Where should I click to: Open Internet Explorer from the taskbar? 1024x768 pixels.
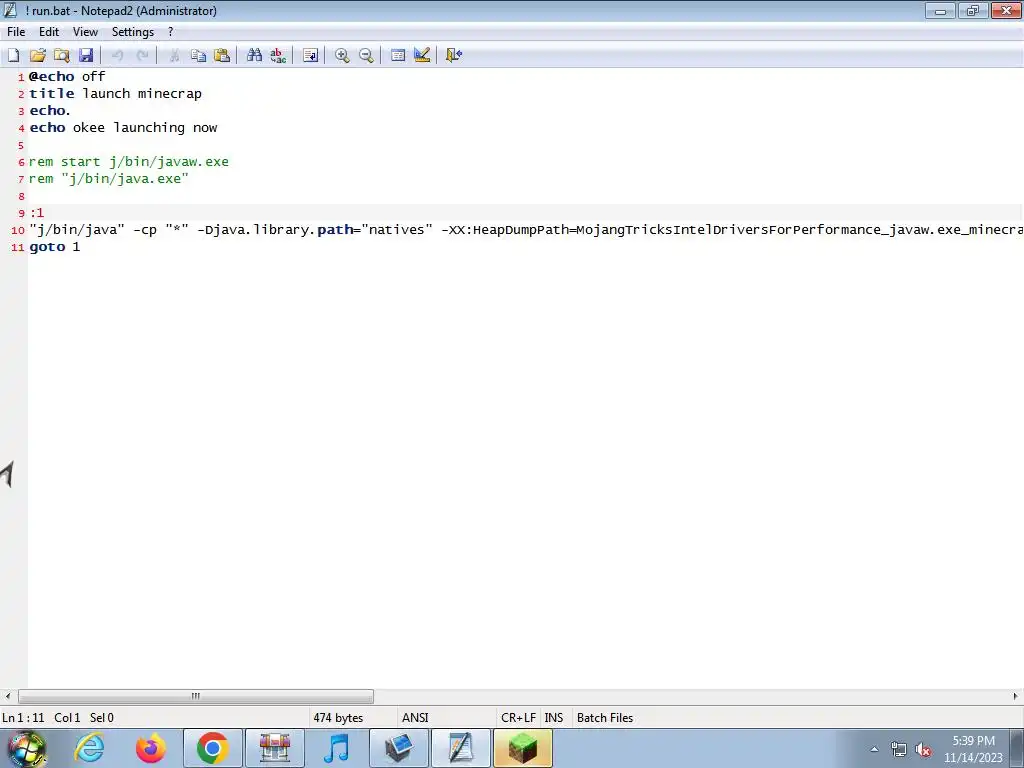(x=89, y=748)
